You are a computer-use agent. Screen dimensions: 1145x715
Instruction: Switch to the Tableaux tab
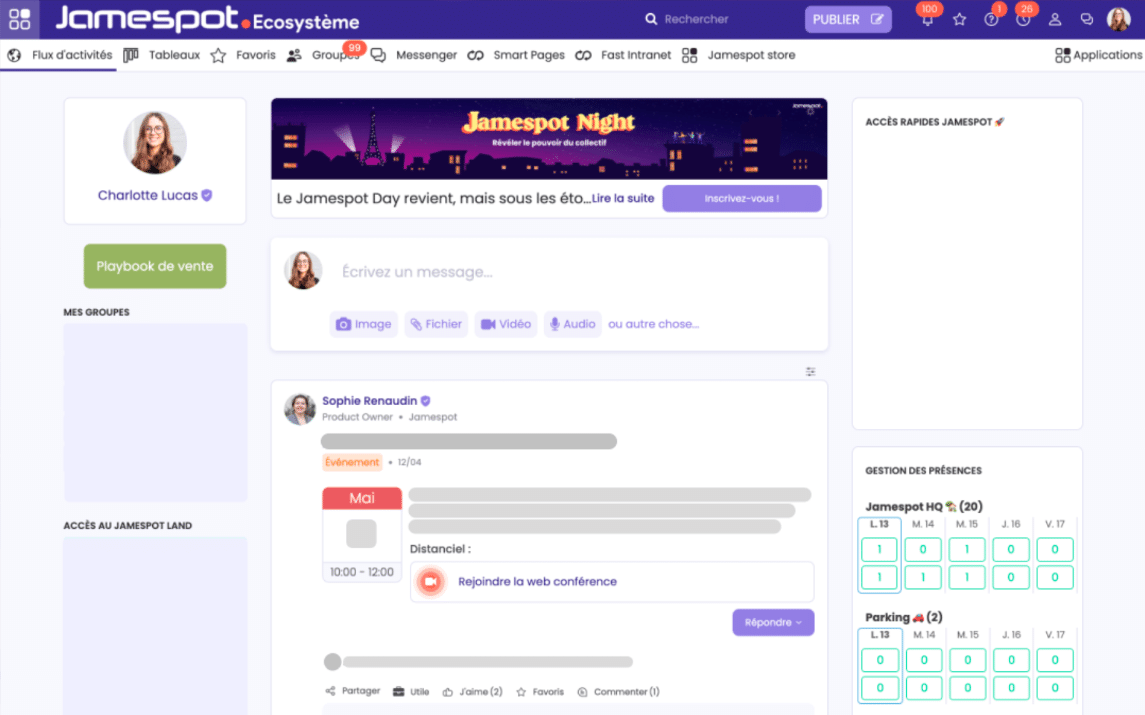(x=163, y=55)
